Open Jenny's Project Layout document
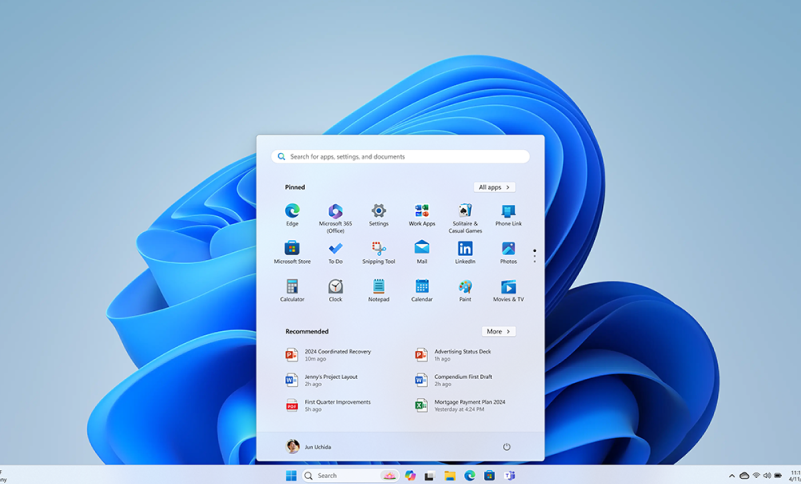Viewport: 801px width, 484px height. pos(329,380)
